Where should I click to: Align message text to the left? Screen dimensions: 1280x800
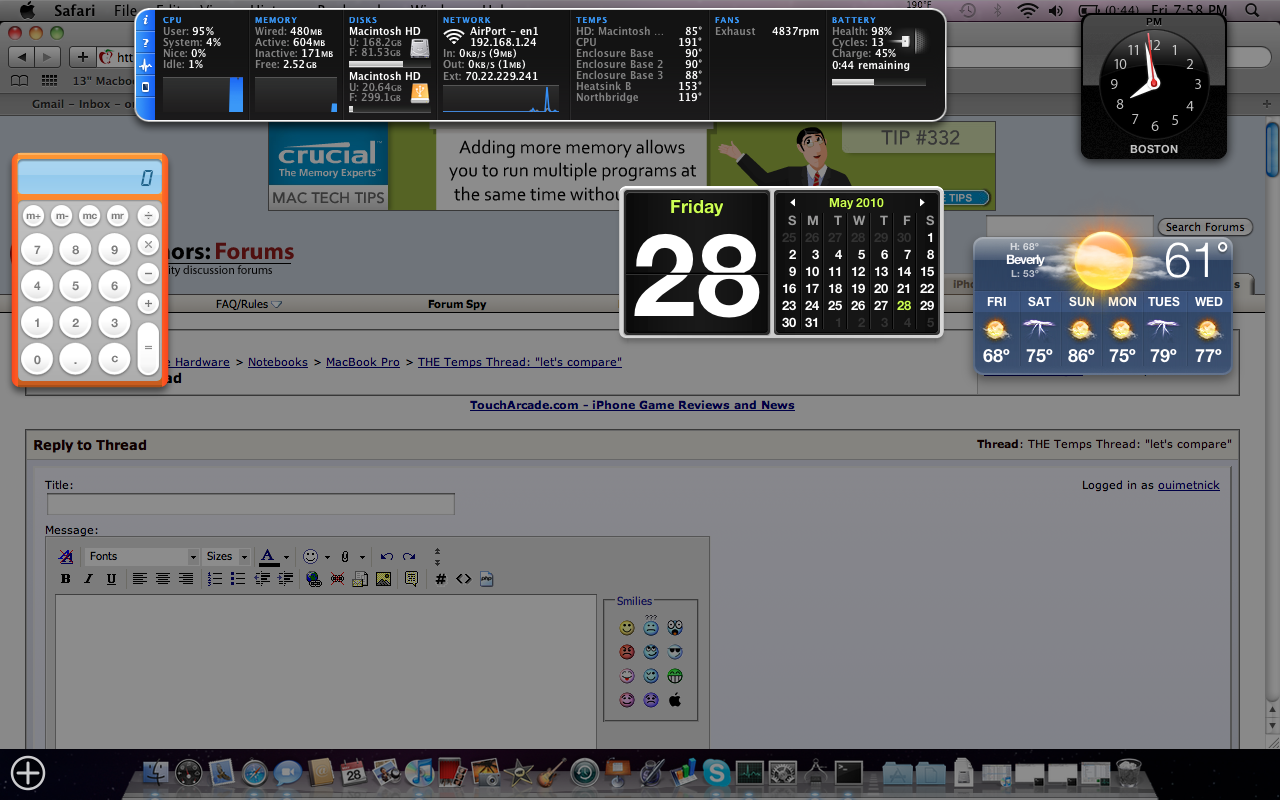tap(140, 579)
